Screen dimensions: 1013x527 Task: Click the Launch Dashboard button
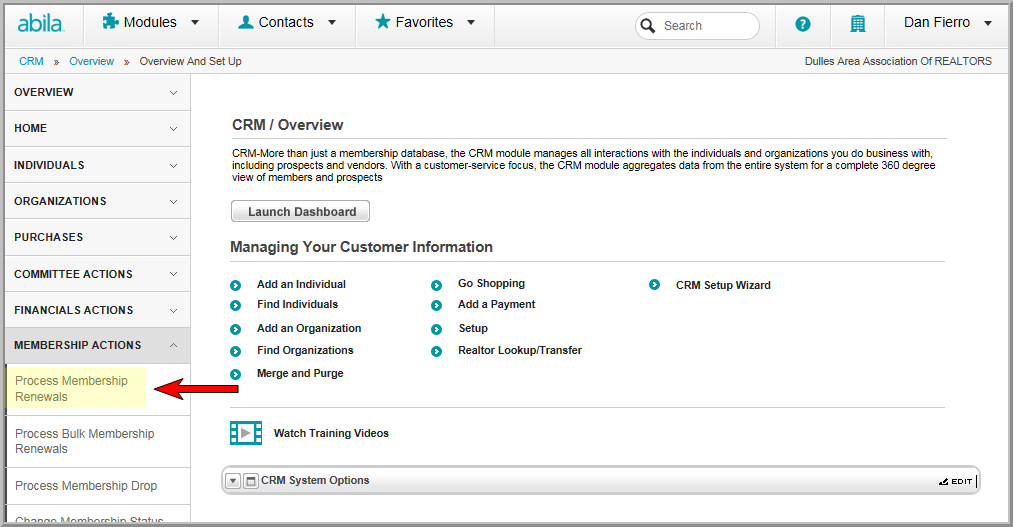click(300, 211)
